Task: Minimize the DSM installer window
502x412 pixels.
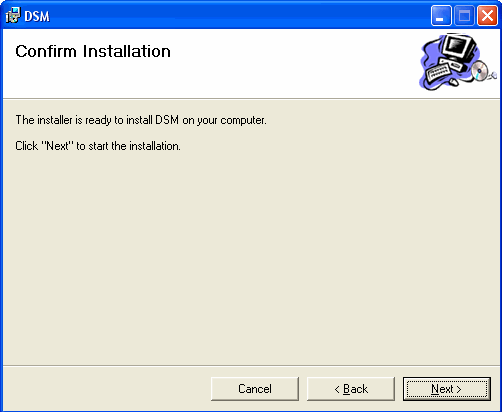Action: tap(441, 15)
